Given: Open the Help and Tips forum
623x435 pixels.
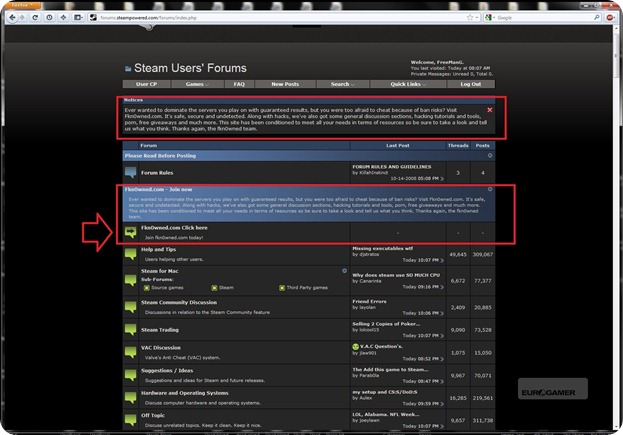Looking at the screenshot, I should point(158,249).
